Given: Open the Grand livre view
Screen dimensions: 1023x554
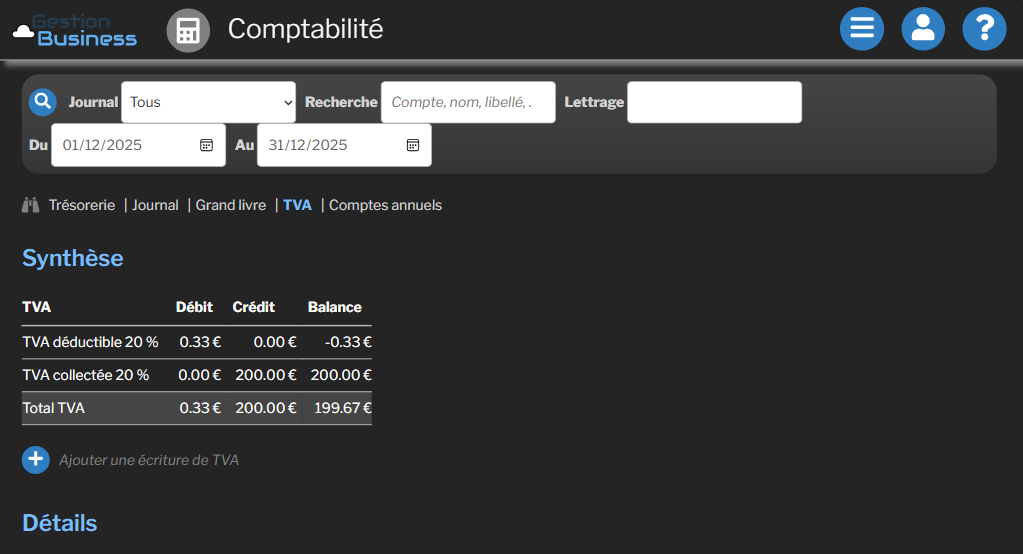Looking at the screenshot, I should pos(231,205).
